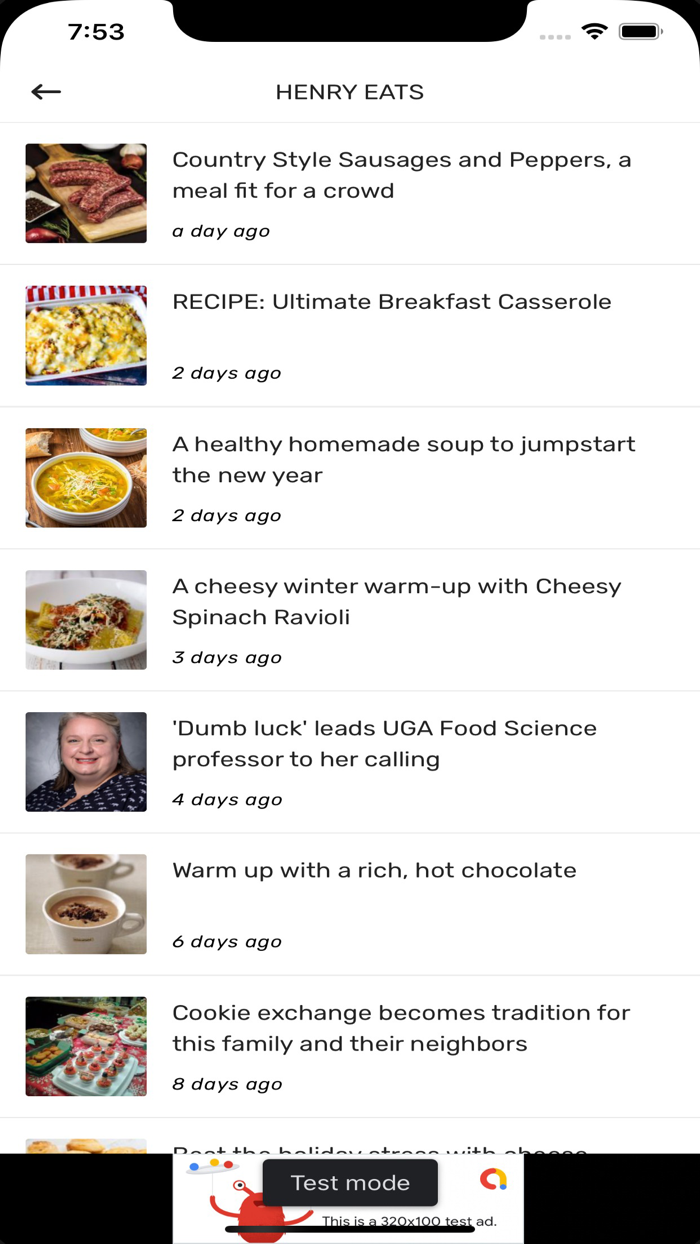Read the Cheesy Spinach Ravioli article

pos(396,601)
